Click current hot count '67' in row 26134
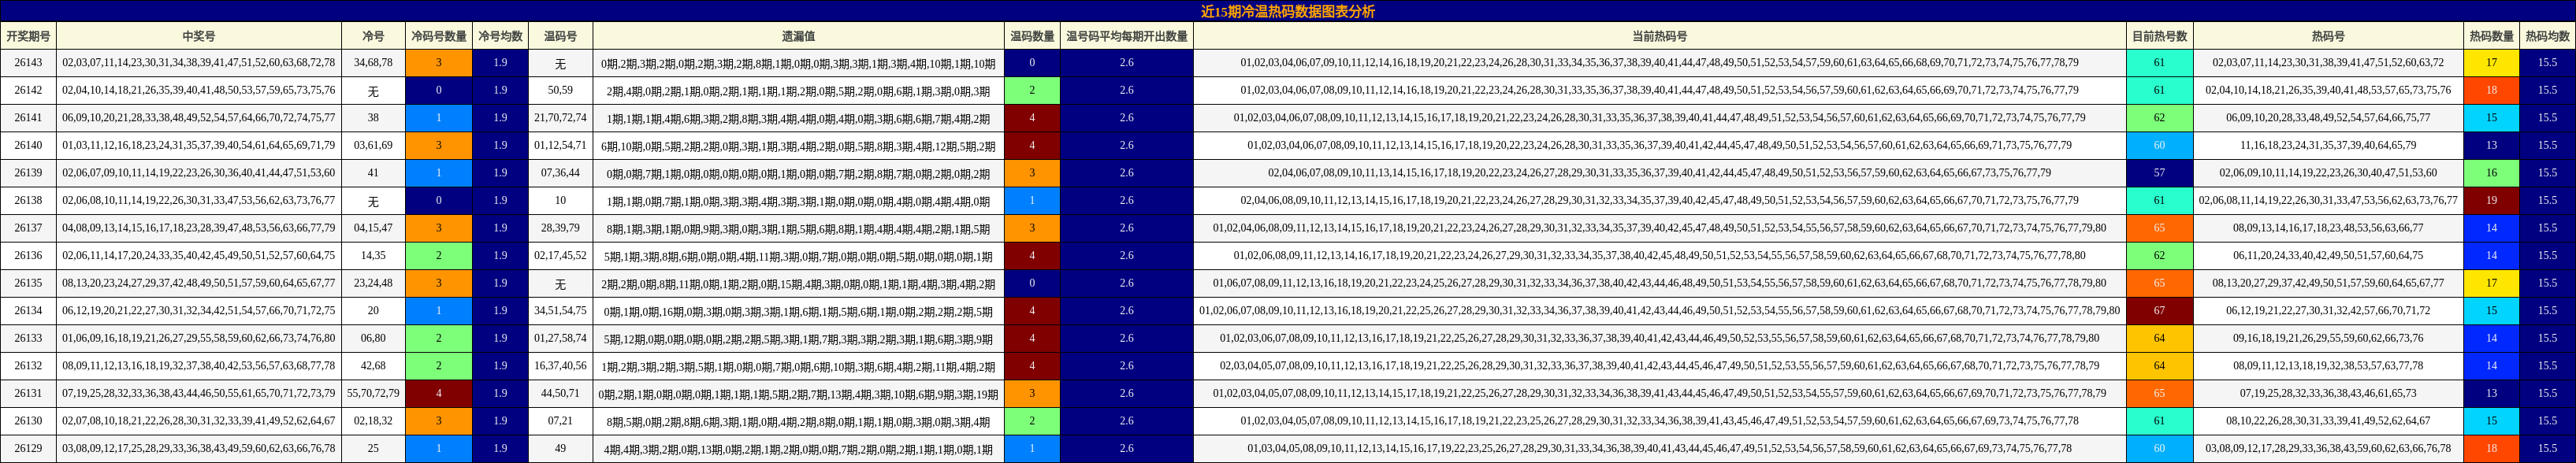The width and height of the screenshot is (2576, 463). pos(2159,311)
